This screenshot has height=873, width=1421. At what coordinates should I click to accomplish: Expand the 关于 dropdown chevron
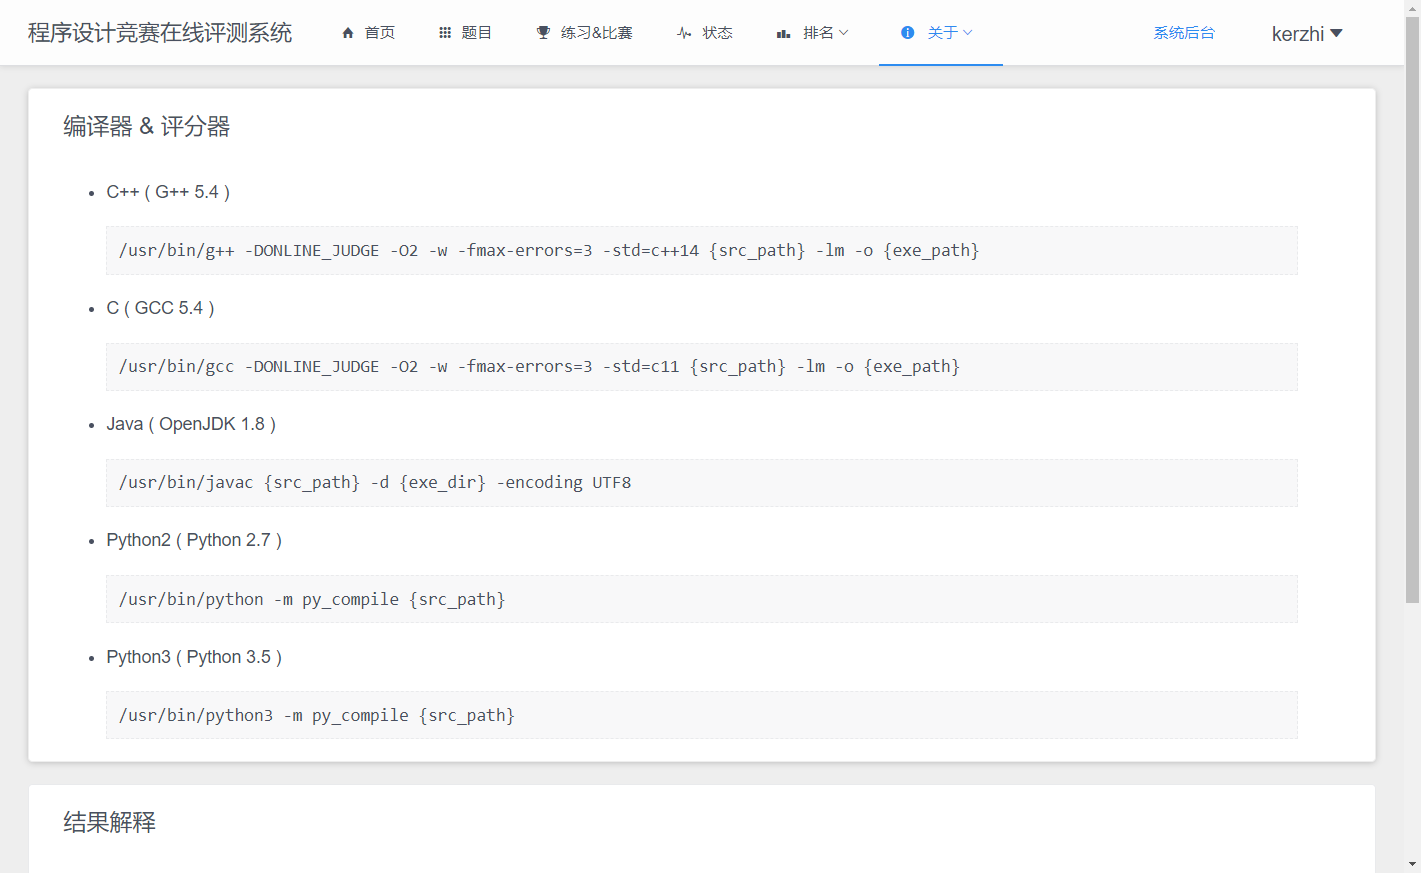[968, 33]
